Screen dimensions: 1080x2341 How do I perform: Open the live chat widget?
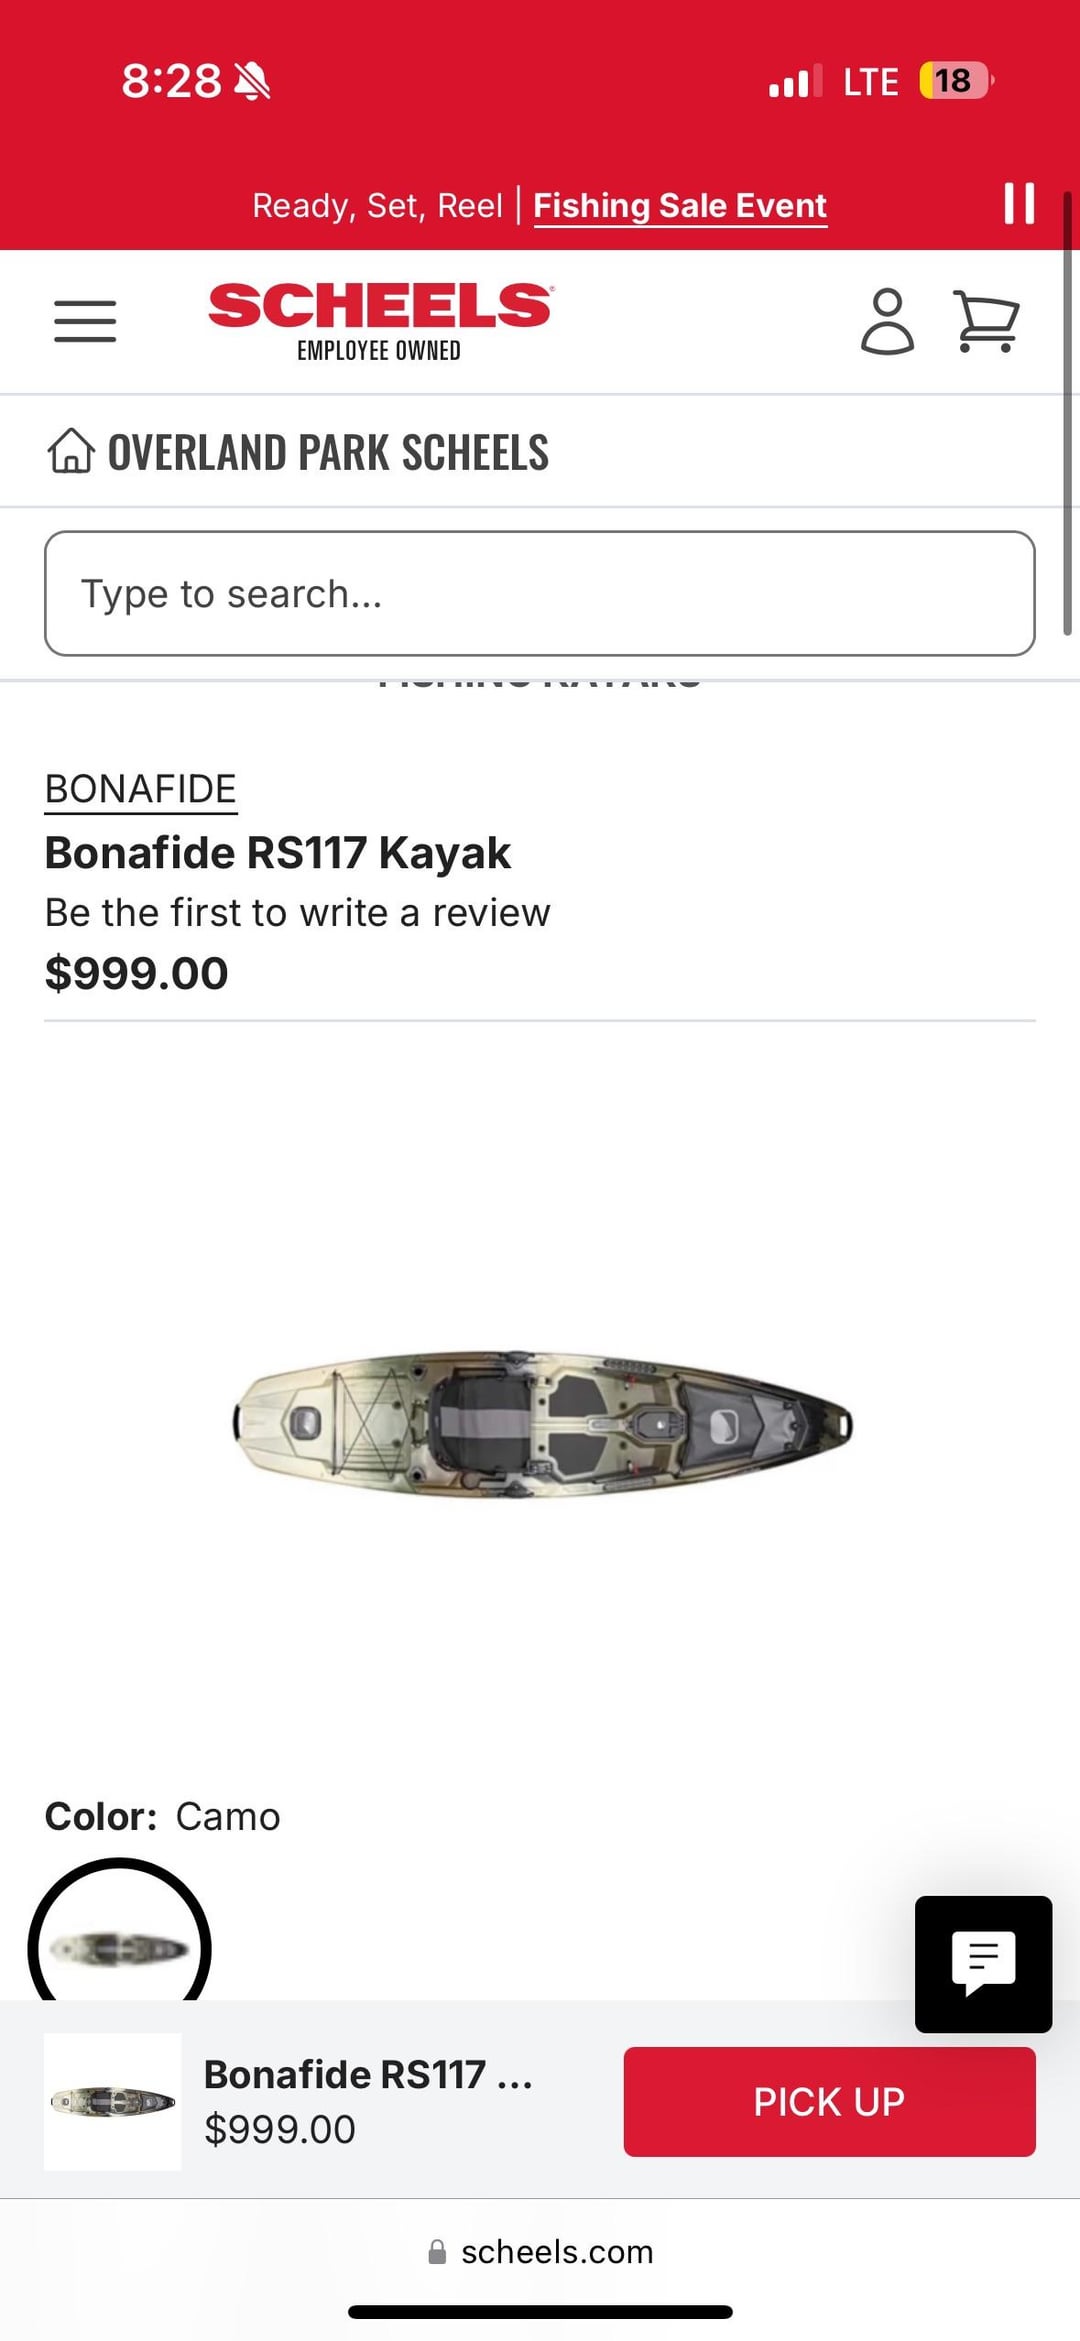(983, 1963)
